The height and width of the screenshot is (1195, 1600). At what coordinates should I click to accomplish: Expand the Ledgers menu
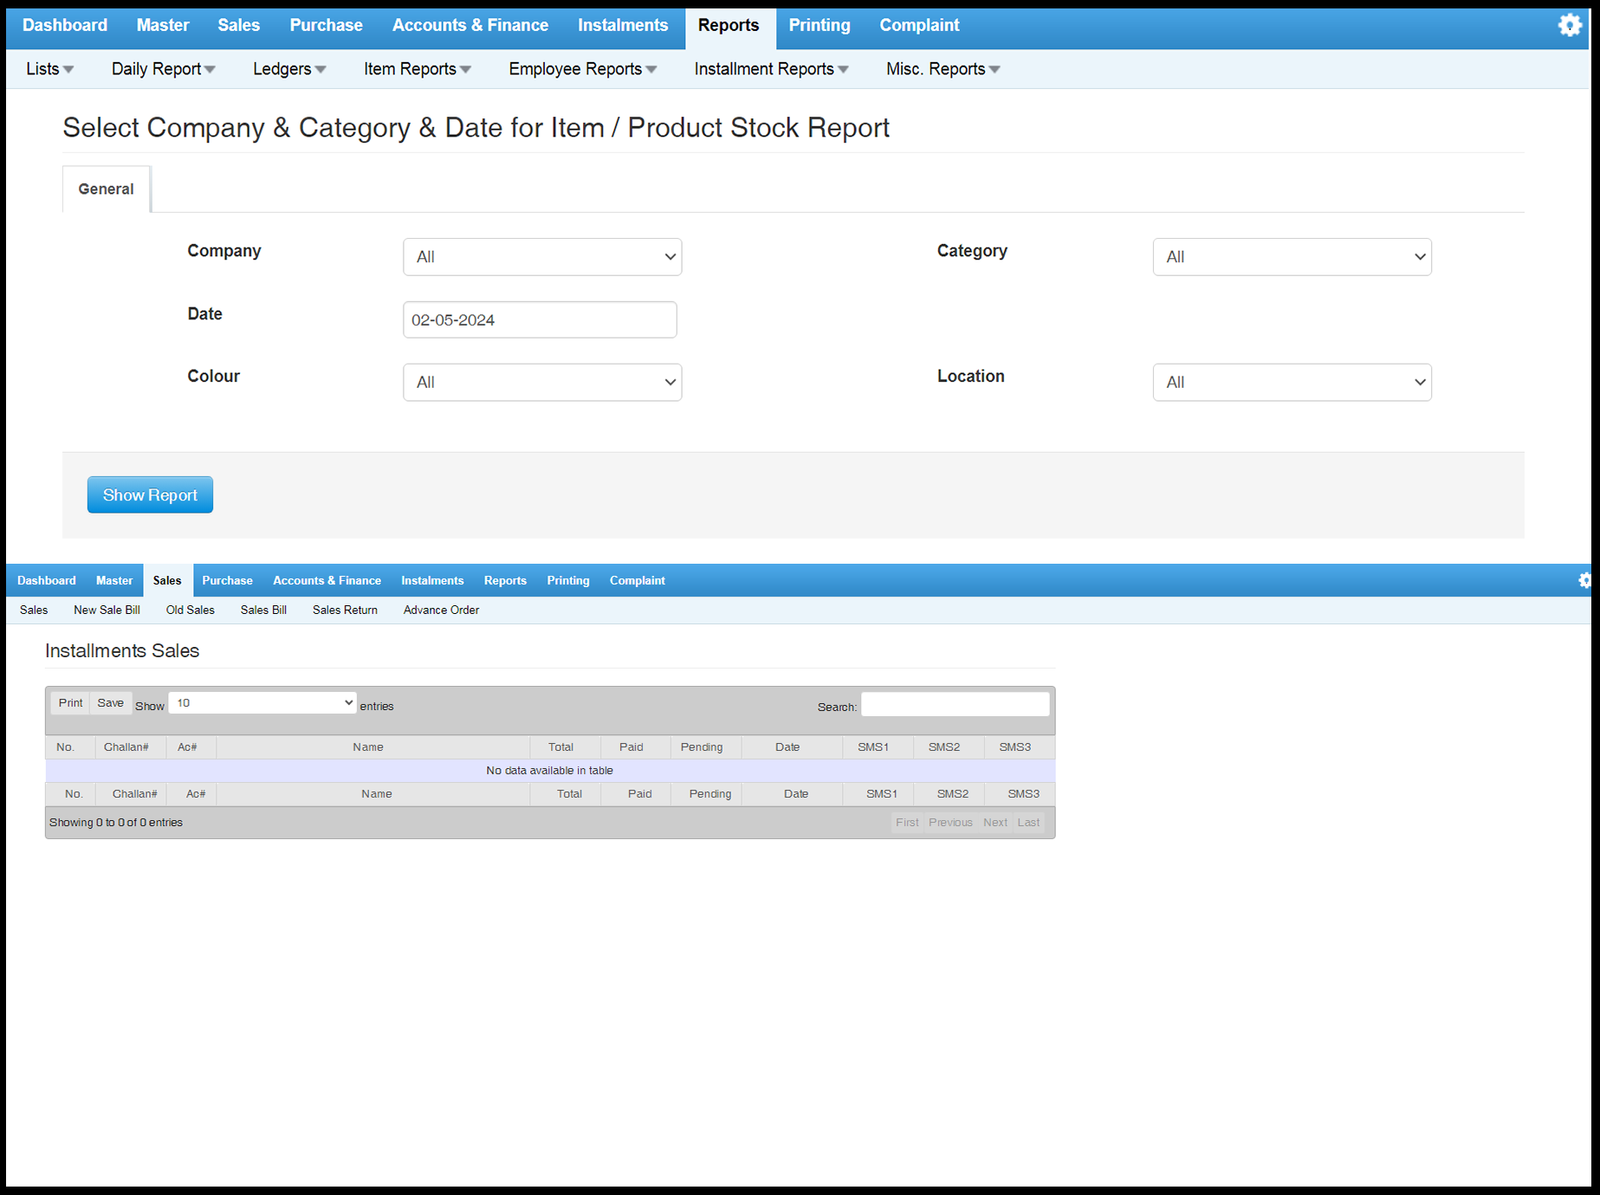click(x=289, y=69)
